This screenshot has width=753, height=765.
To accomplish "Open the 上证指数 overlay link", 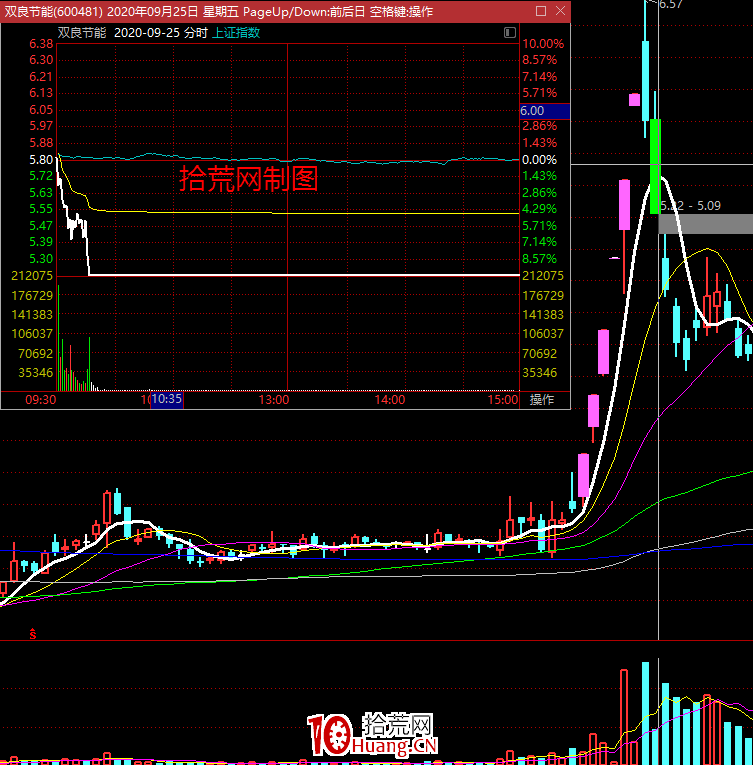I will tap(236, 33).
